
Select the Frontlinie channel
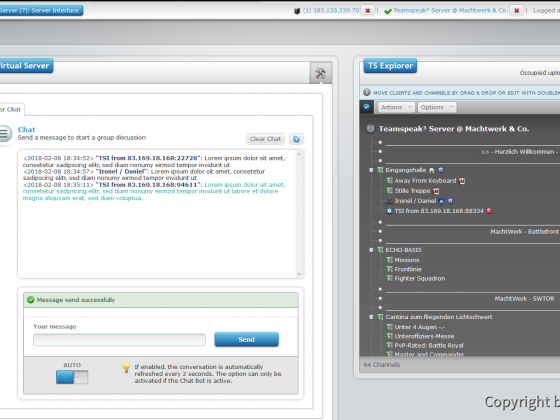[x=408, y=269]
